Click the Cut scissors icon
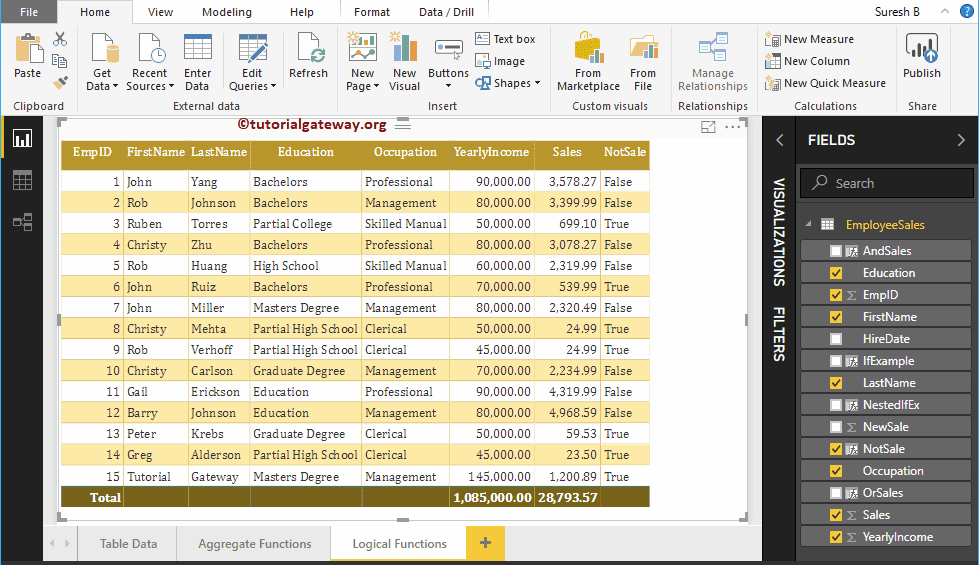 [60, 39]
